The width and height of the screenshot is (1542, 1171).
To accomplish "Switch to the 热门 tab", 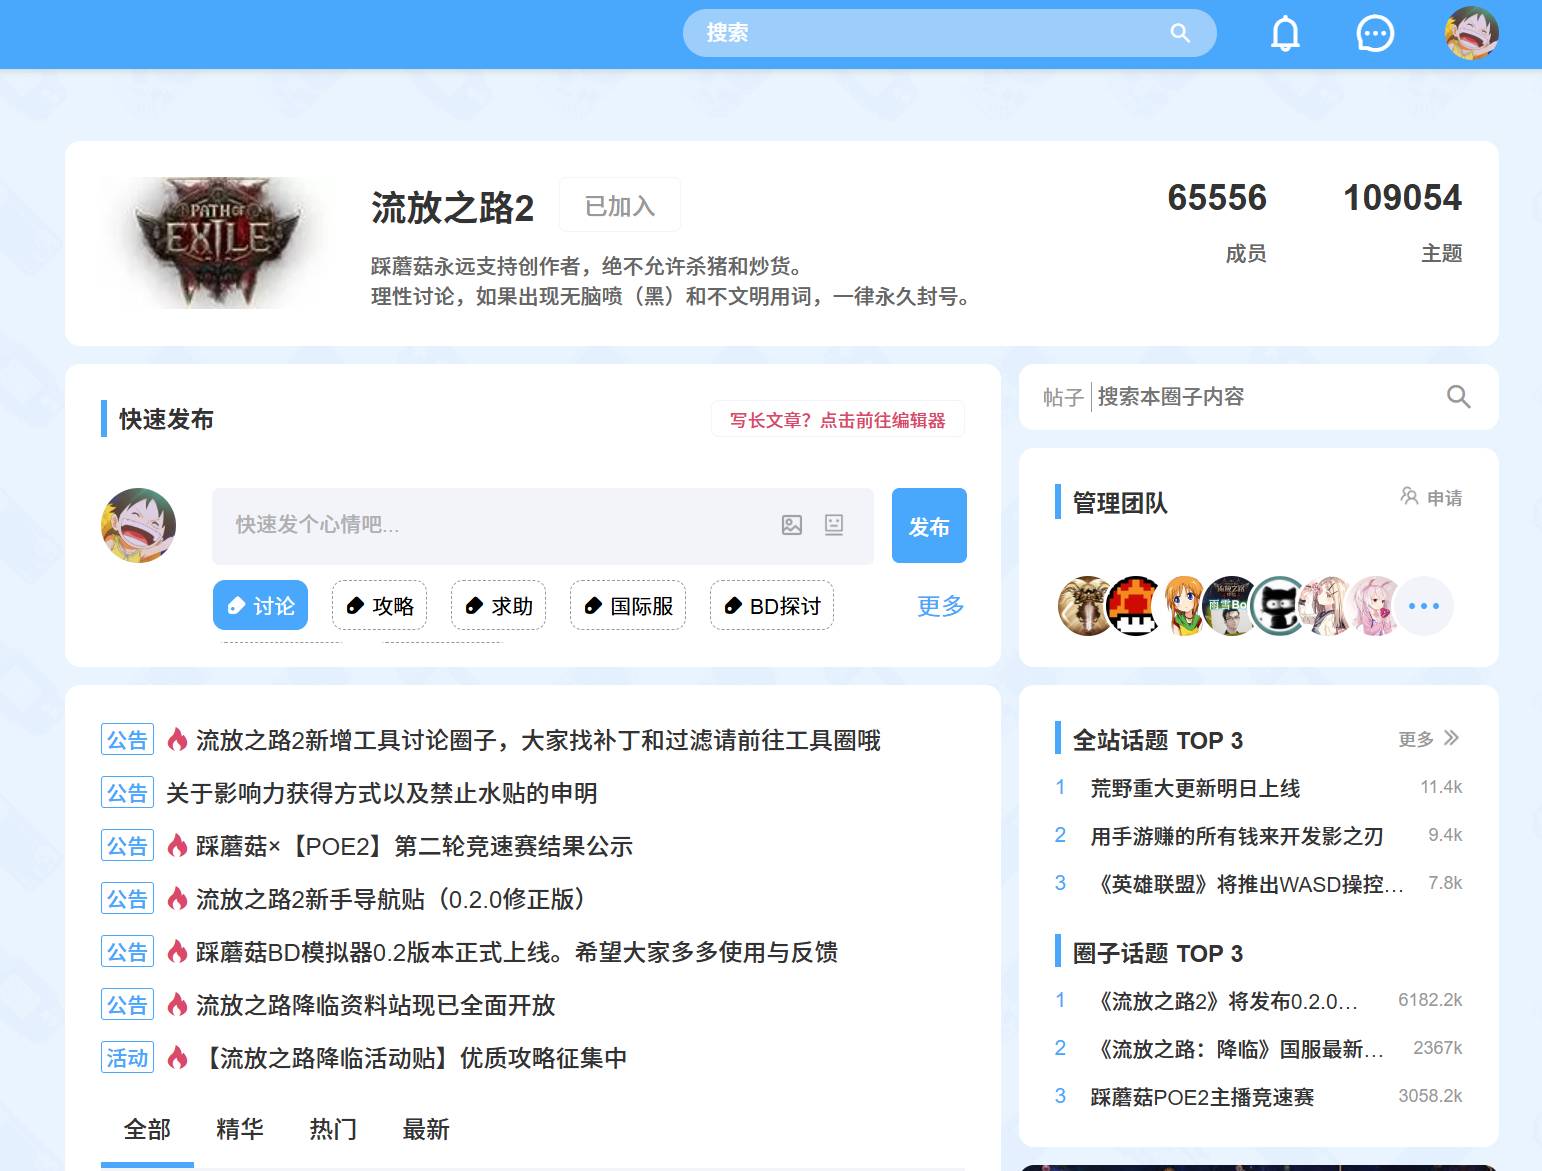I will 333,1130.
